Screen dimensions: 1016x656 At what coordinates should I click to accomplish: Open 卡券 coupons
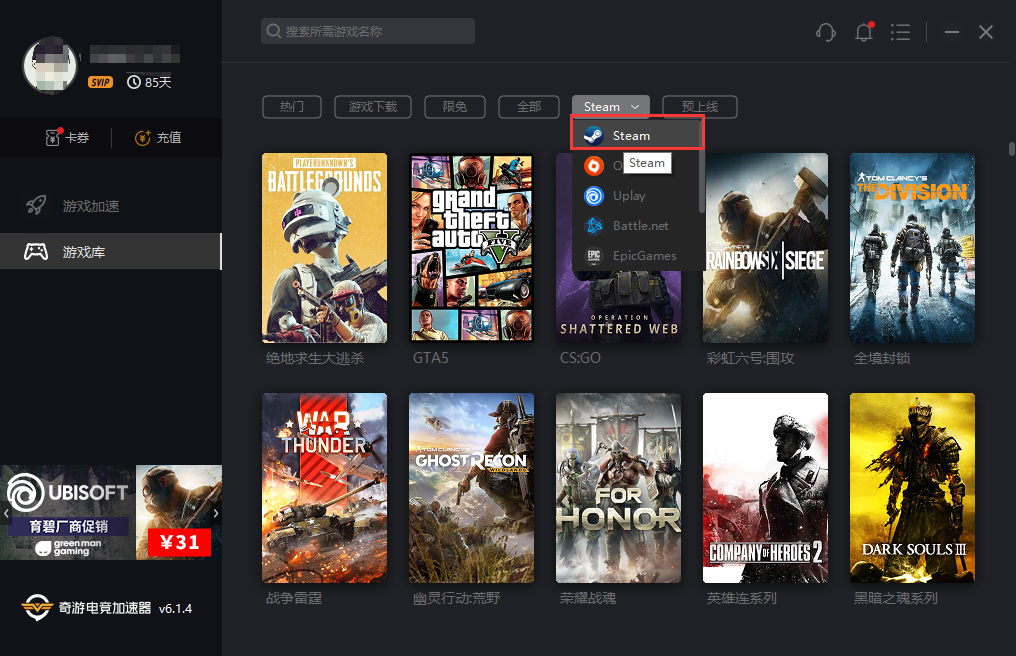tap(67, 137)
